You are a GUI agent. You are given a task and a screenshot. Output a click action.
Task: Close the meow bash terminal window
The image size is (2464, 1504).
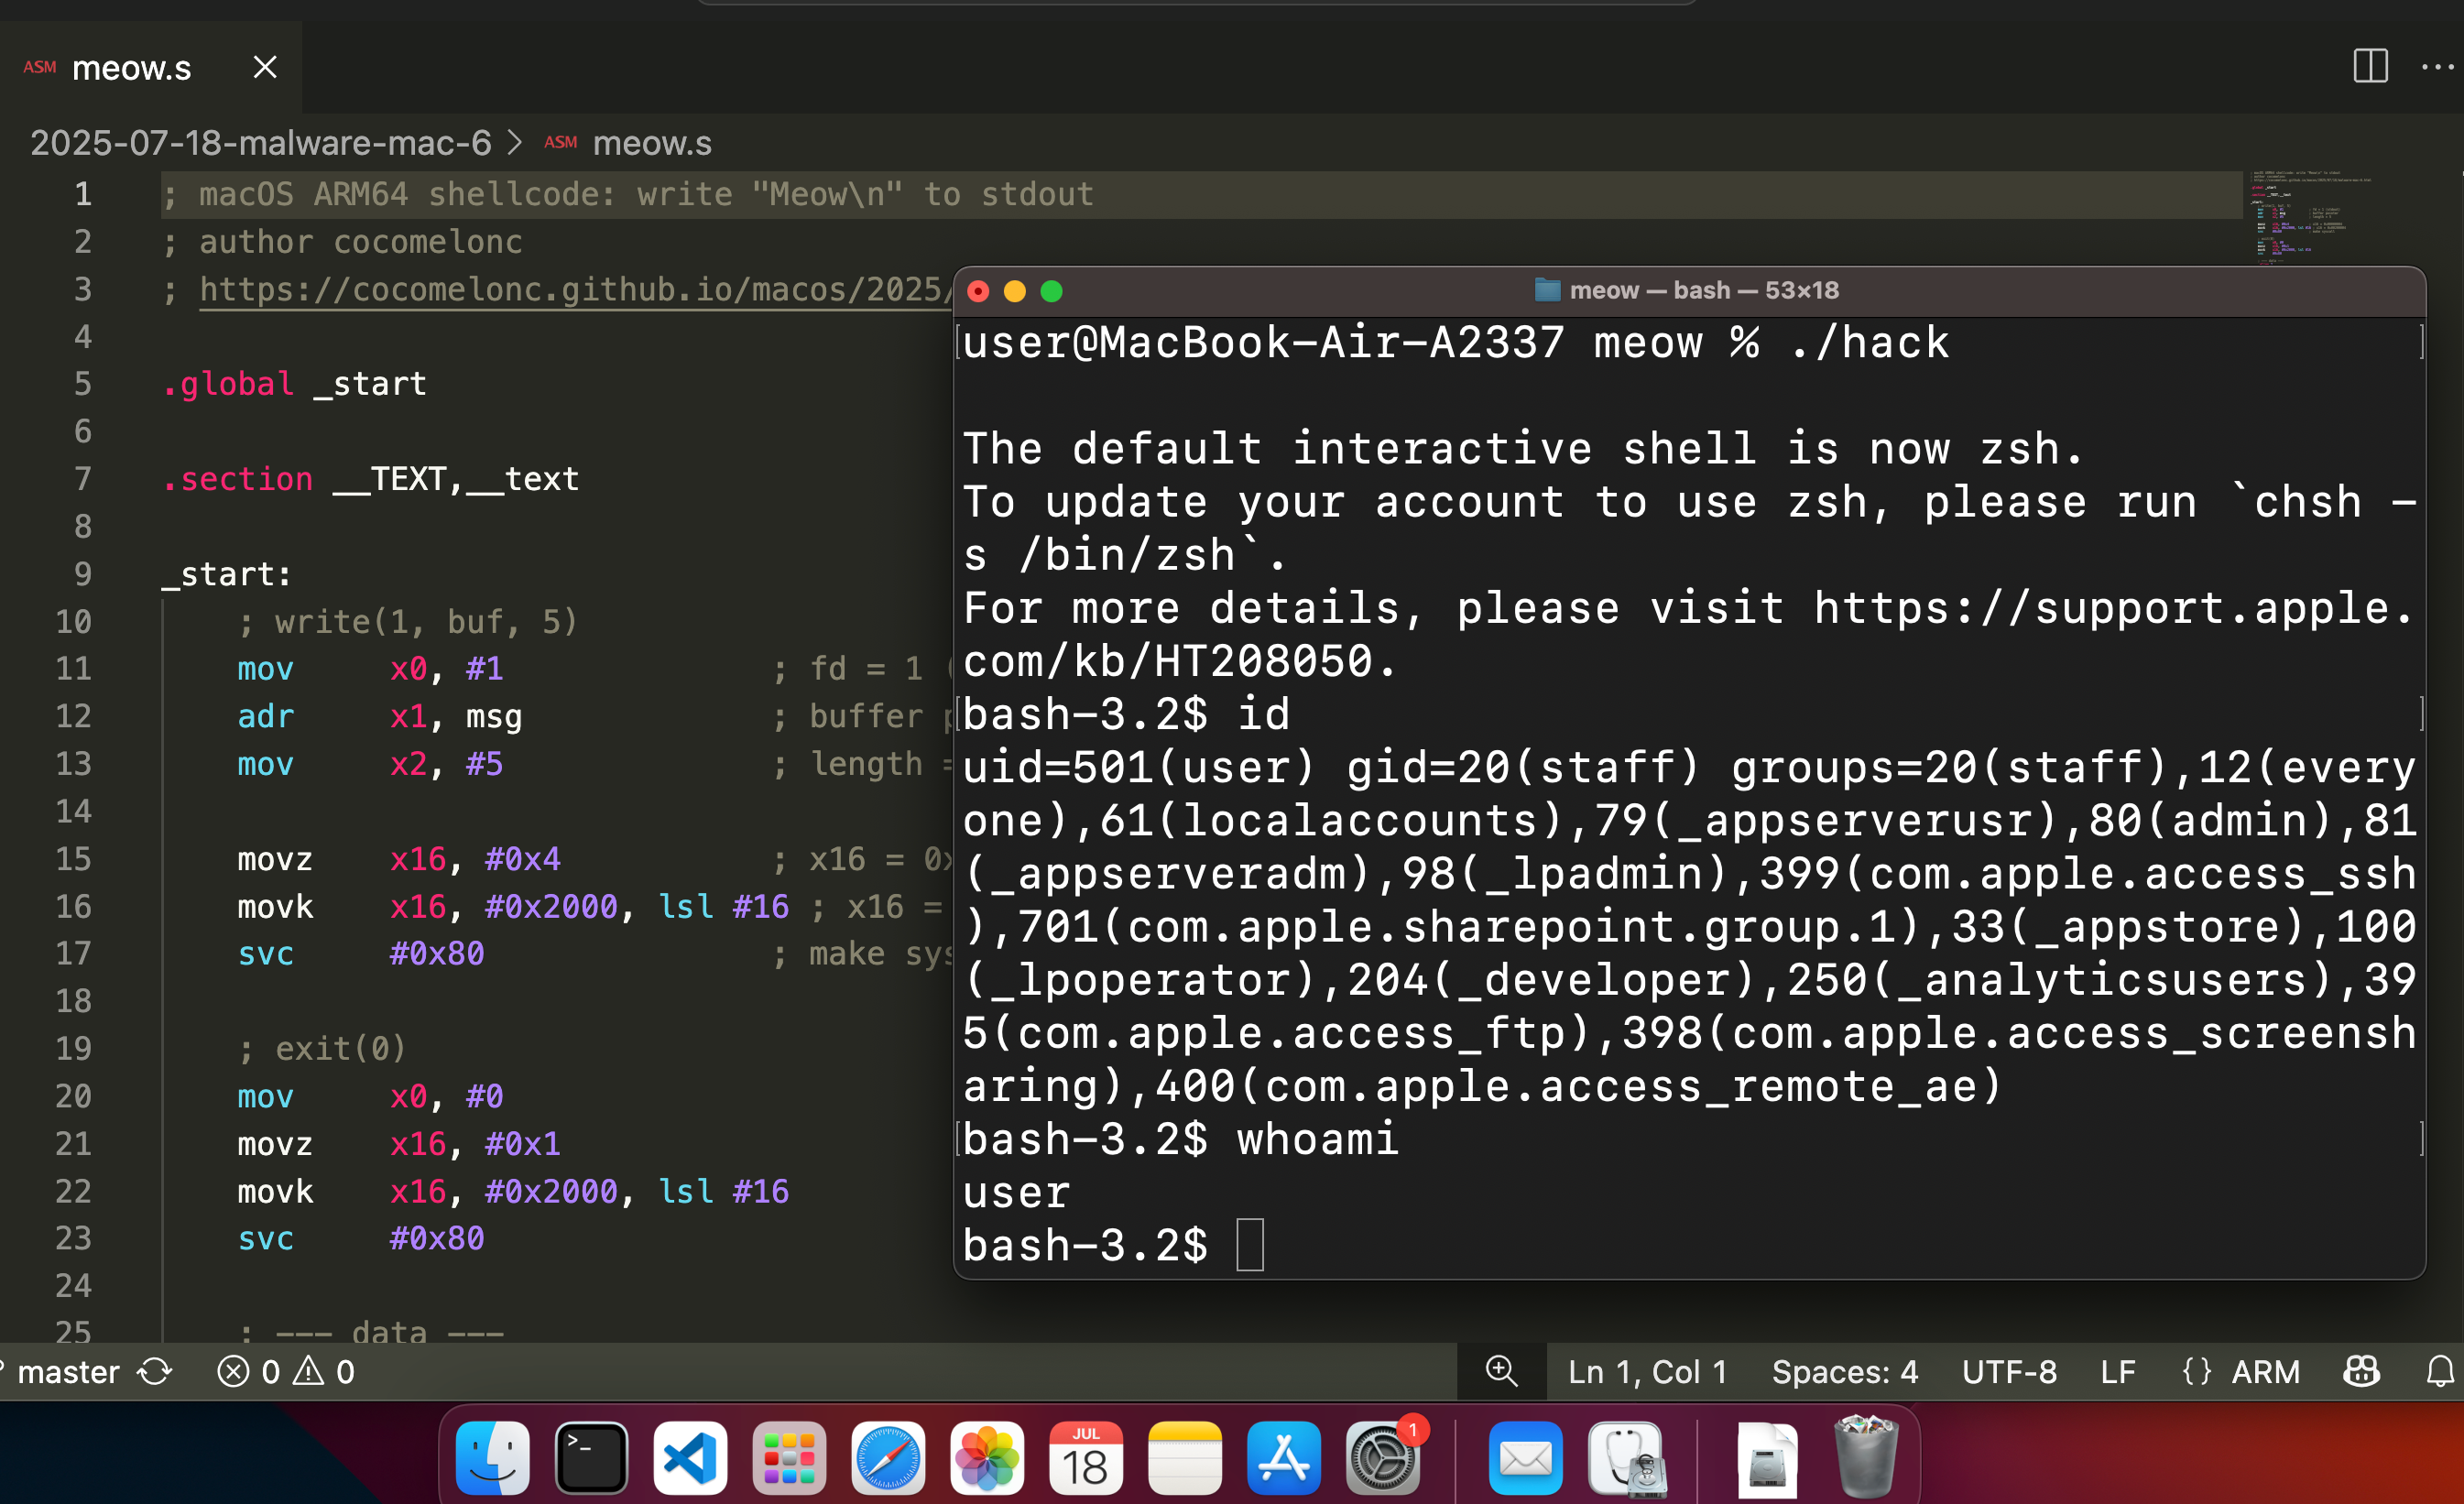[978, 291]
